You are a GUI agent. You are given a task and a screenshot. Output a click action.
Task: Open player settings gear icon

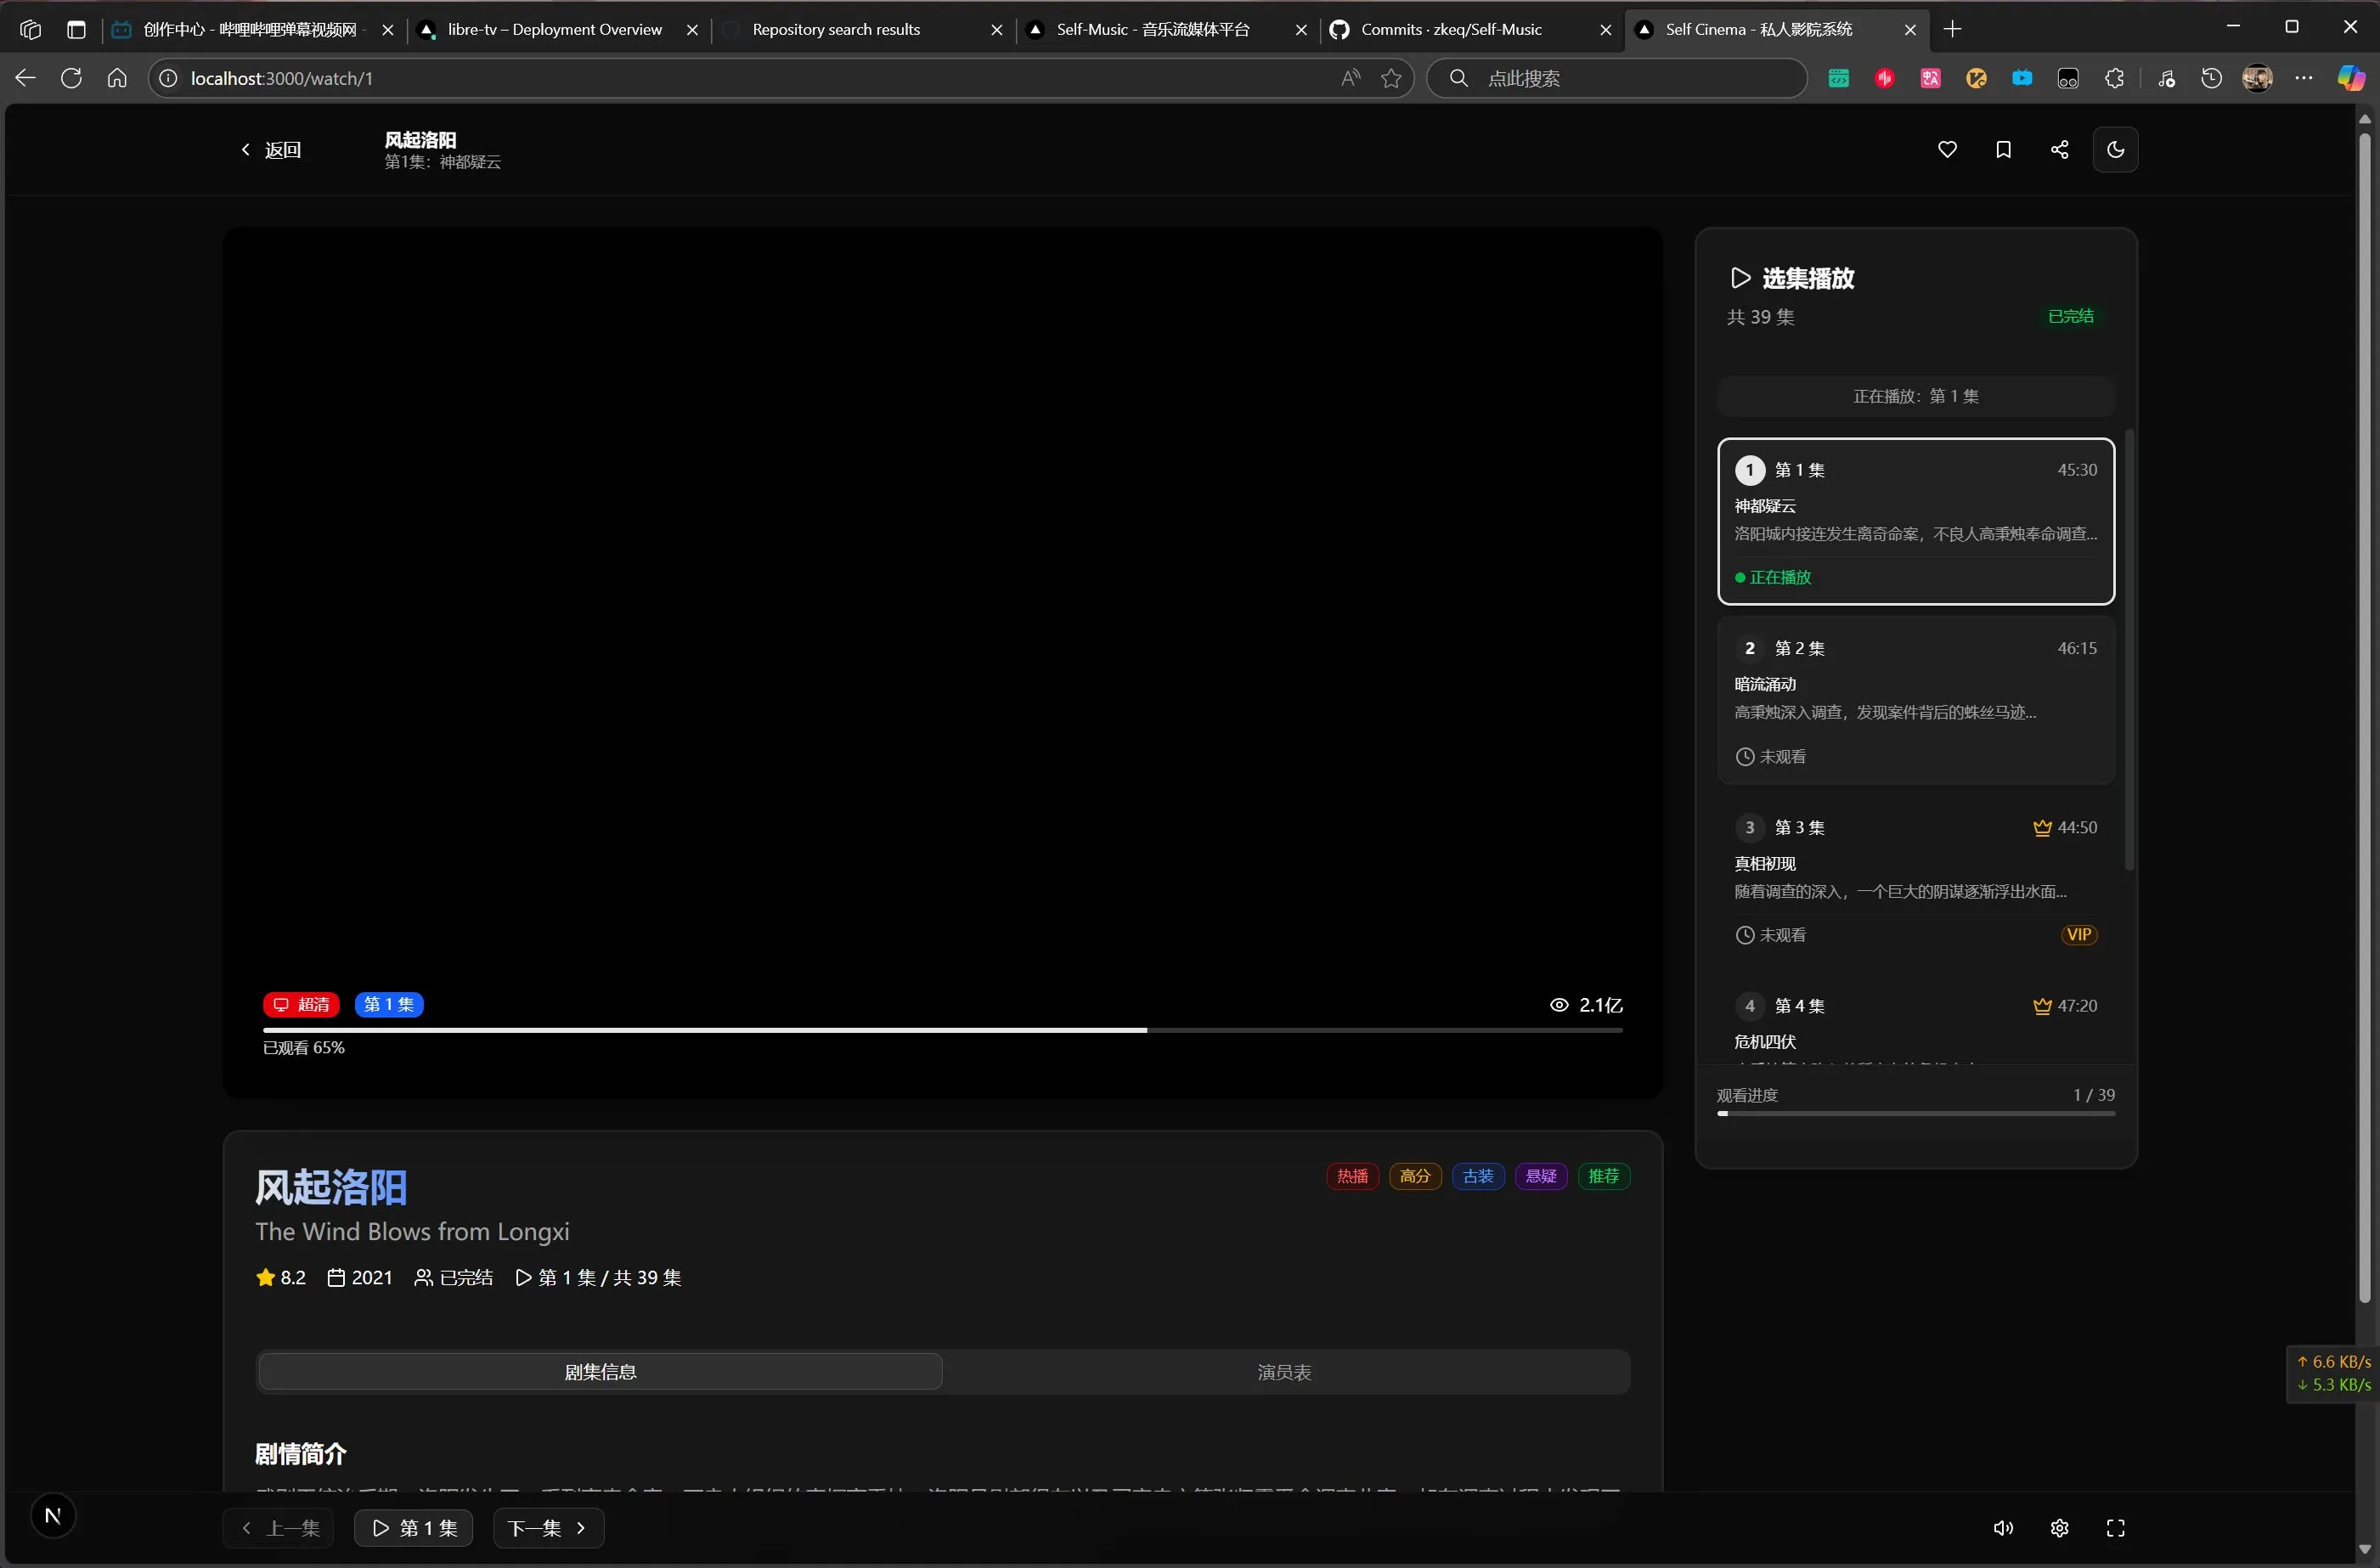click(x=2059, y=1528)
